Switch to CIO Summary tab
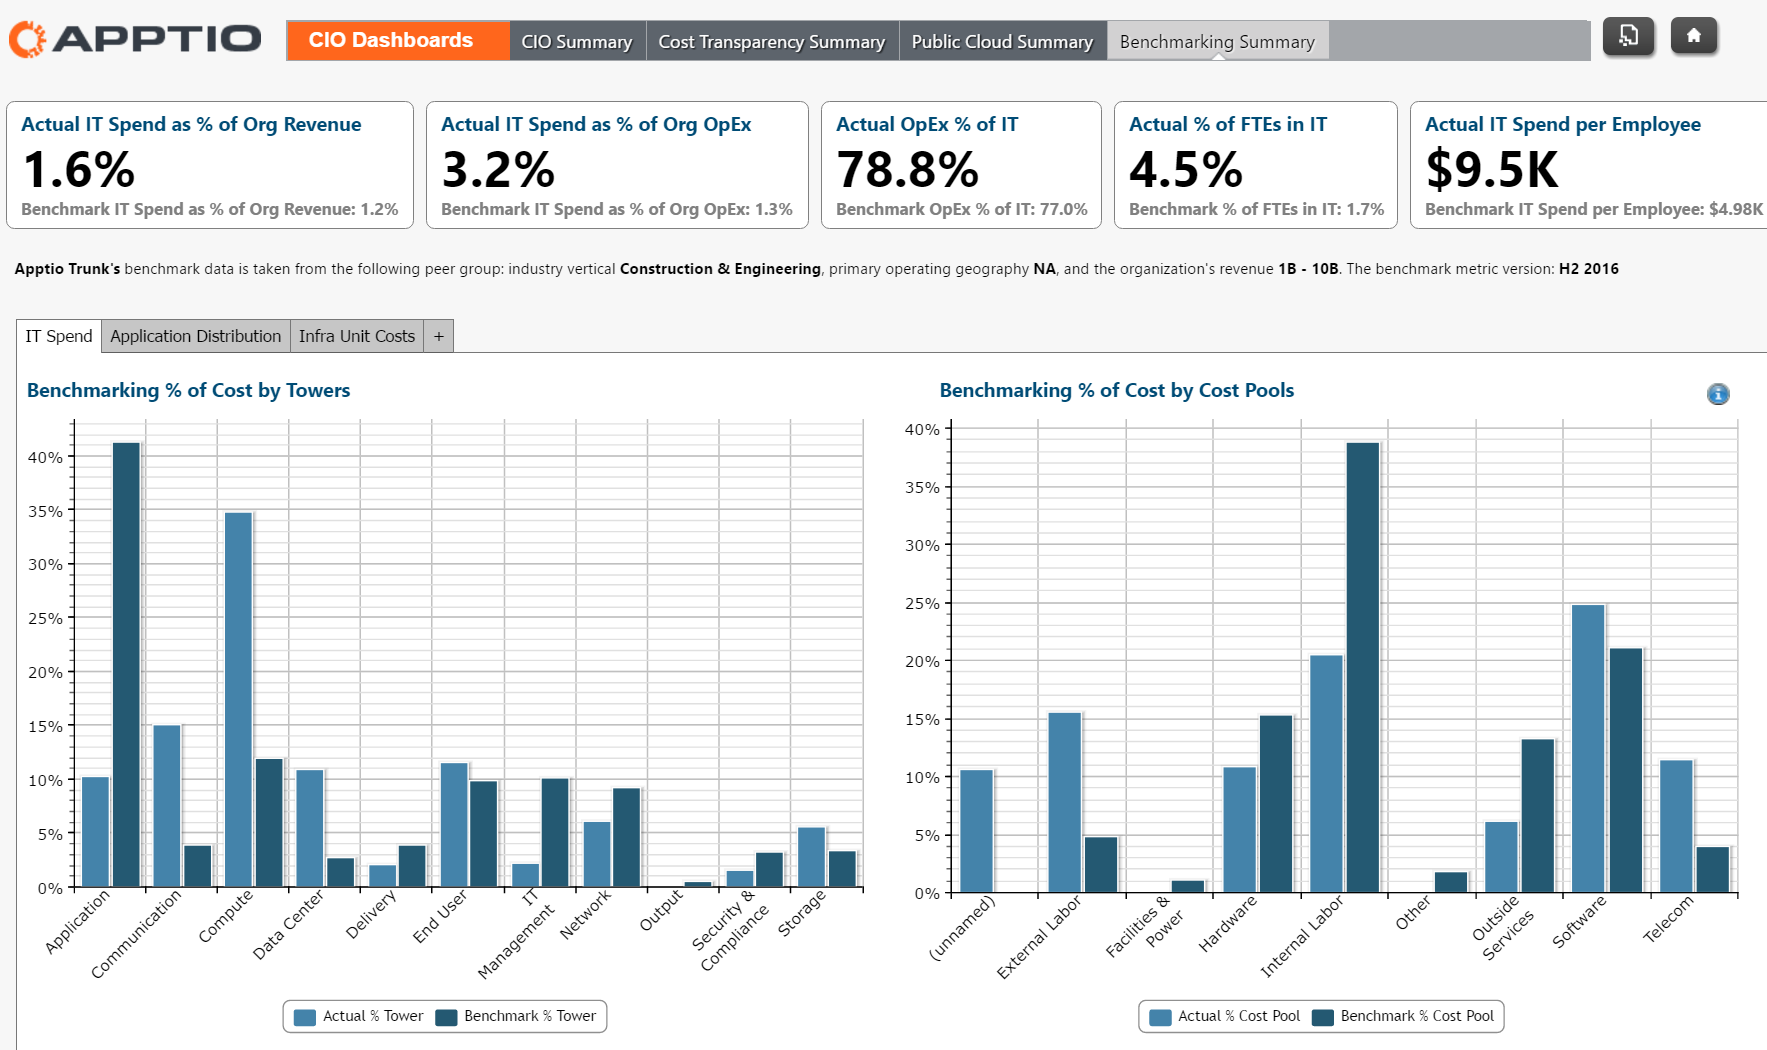The width and height of the screenshot is (1767, 1050). pos(577,41)
